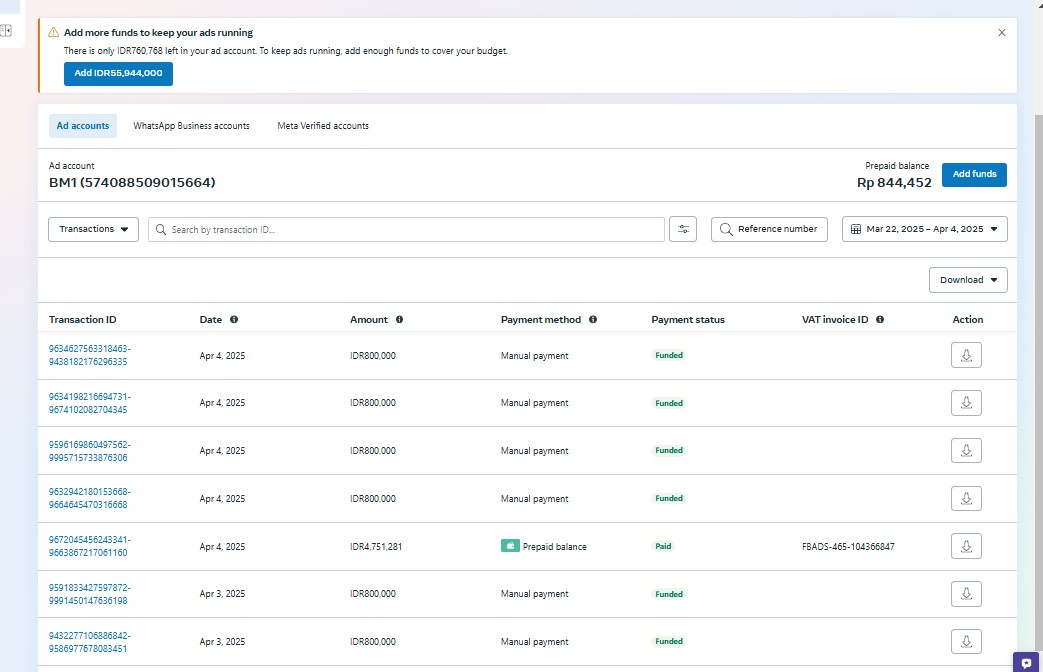Image resolution: width=1043 pixels, height=672 pixels.
Task: Select the Ad accounts tab
Action: [83, 126]
